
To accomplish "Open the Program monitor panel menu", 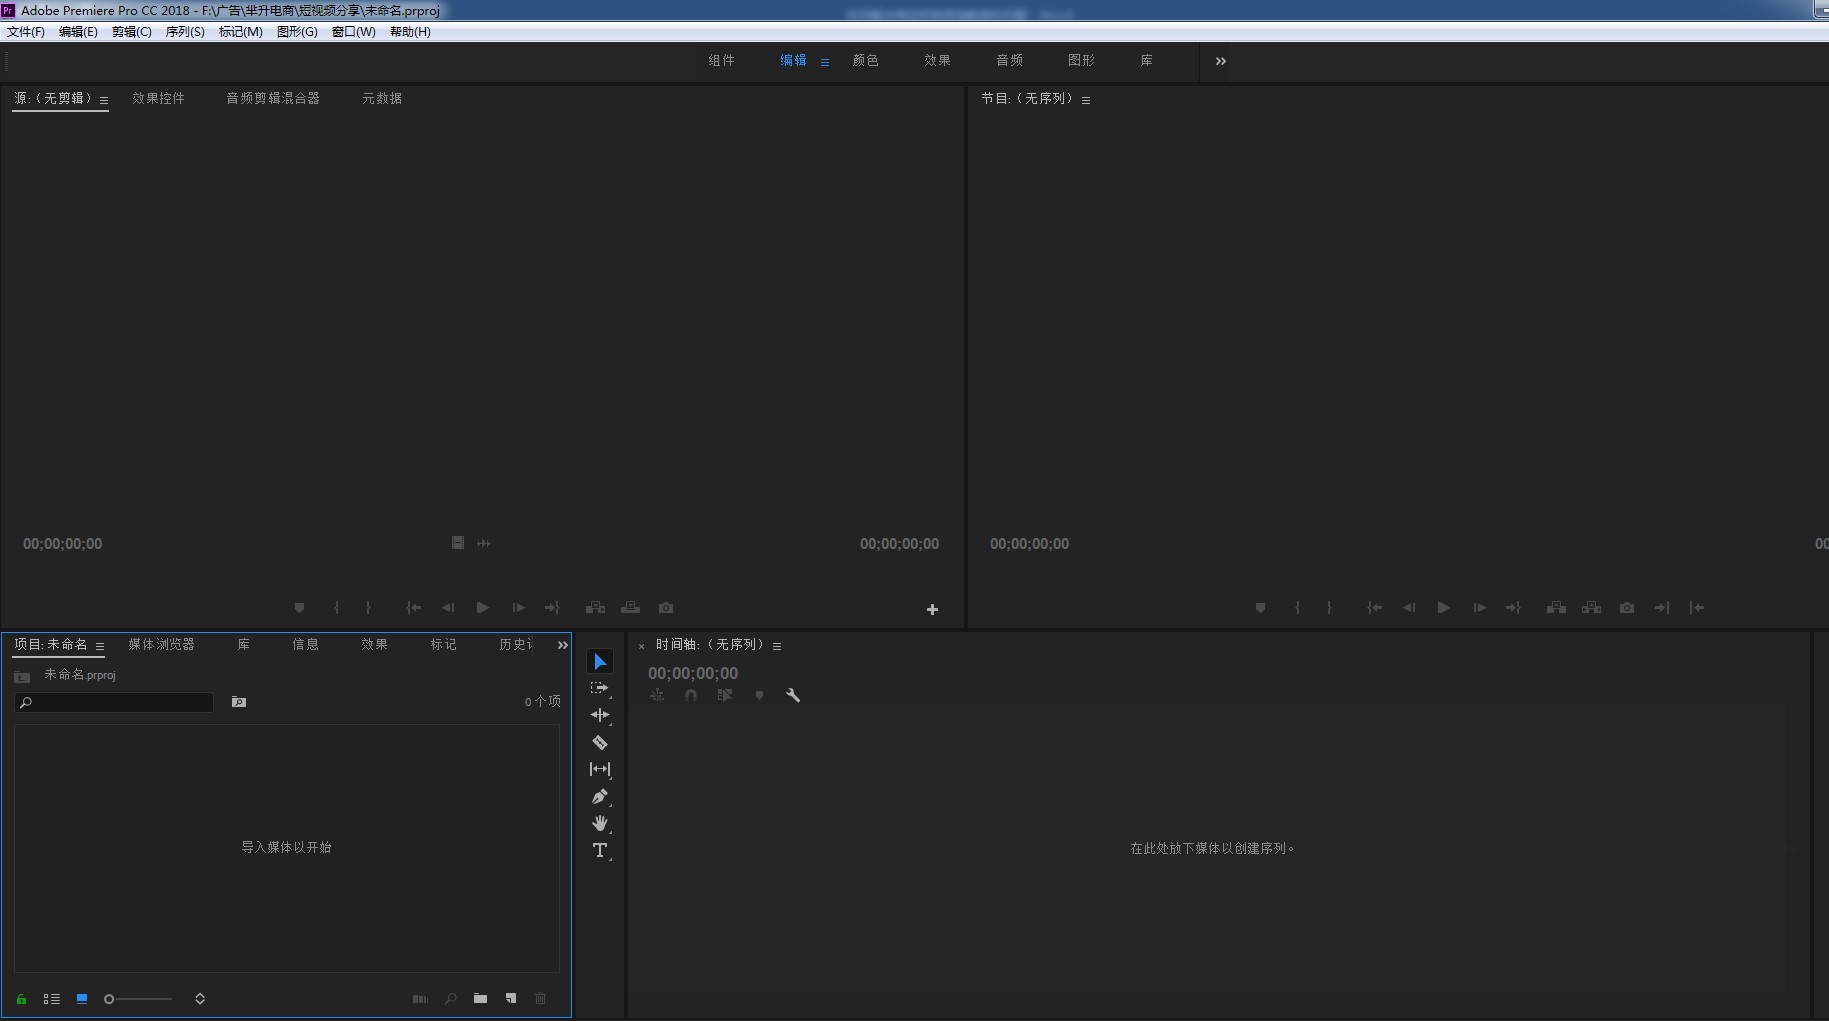I will 1086,100.
